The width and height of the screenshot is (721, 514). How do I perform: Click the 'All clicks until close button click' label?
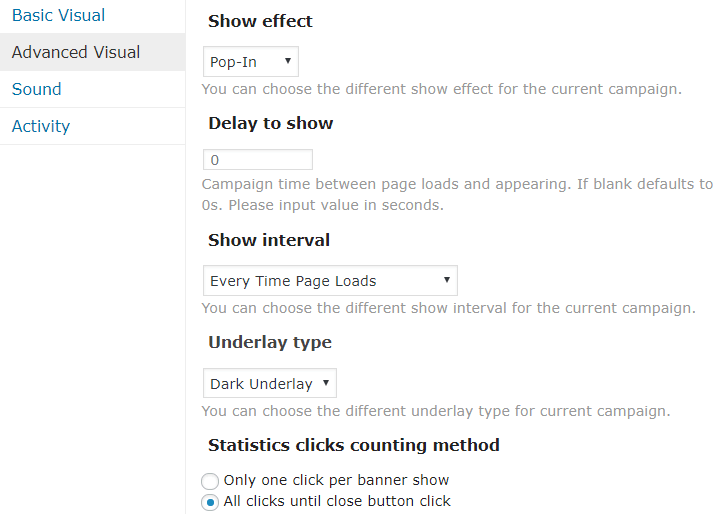pos(337,501)
